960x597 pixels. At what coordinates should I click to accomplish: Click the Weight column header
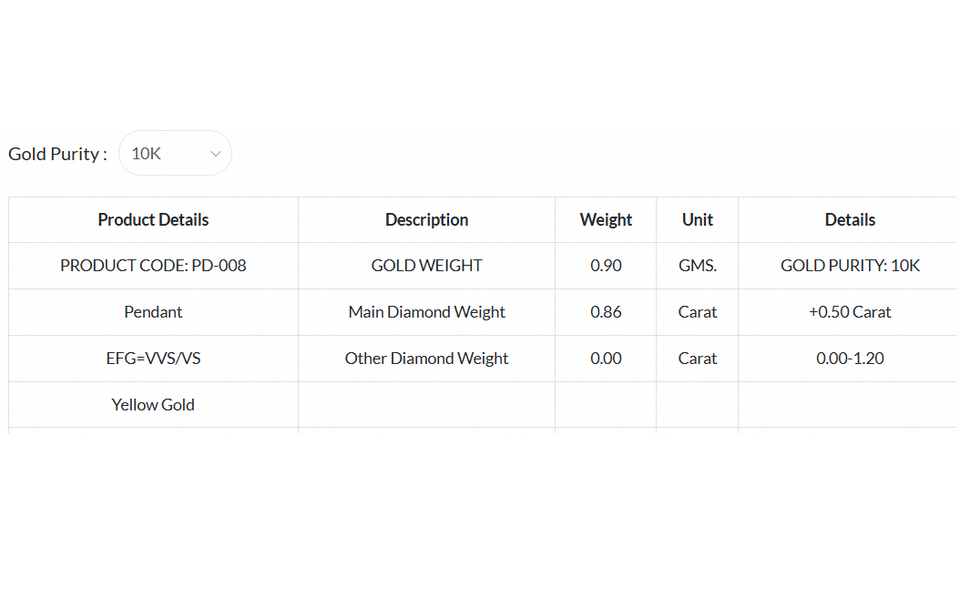[x=606, y=220]
